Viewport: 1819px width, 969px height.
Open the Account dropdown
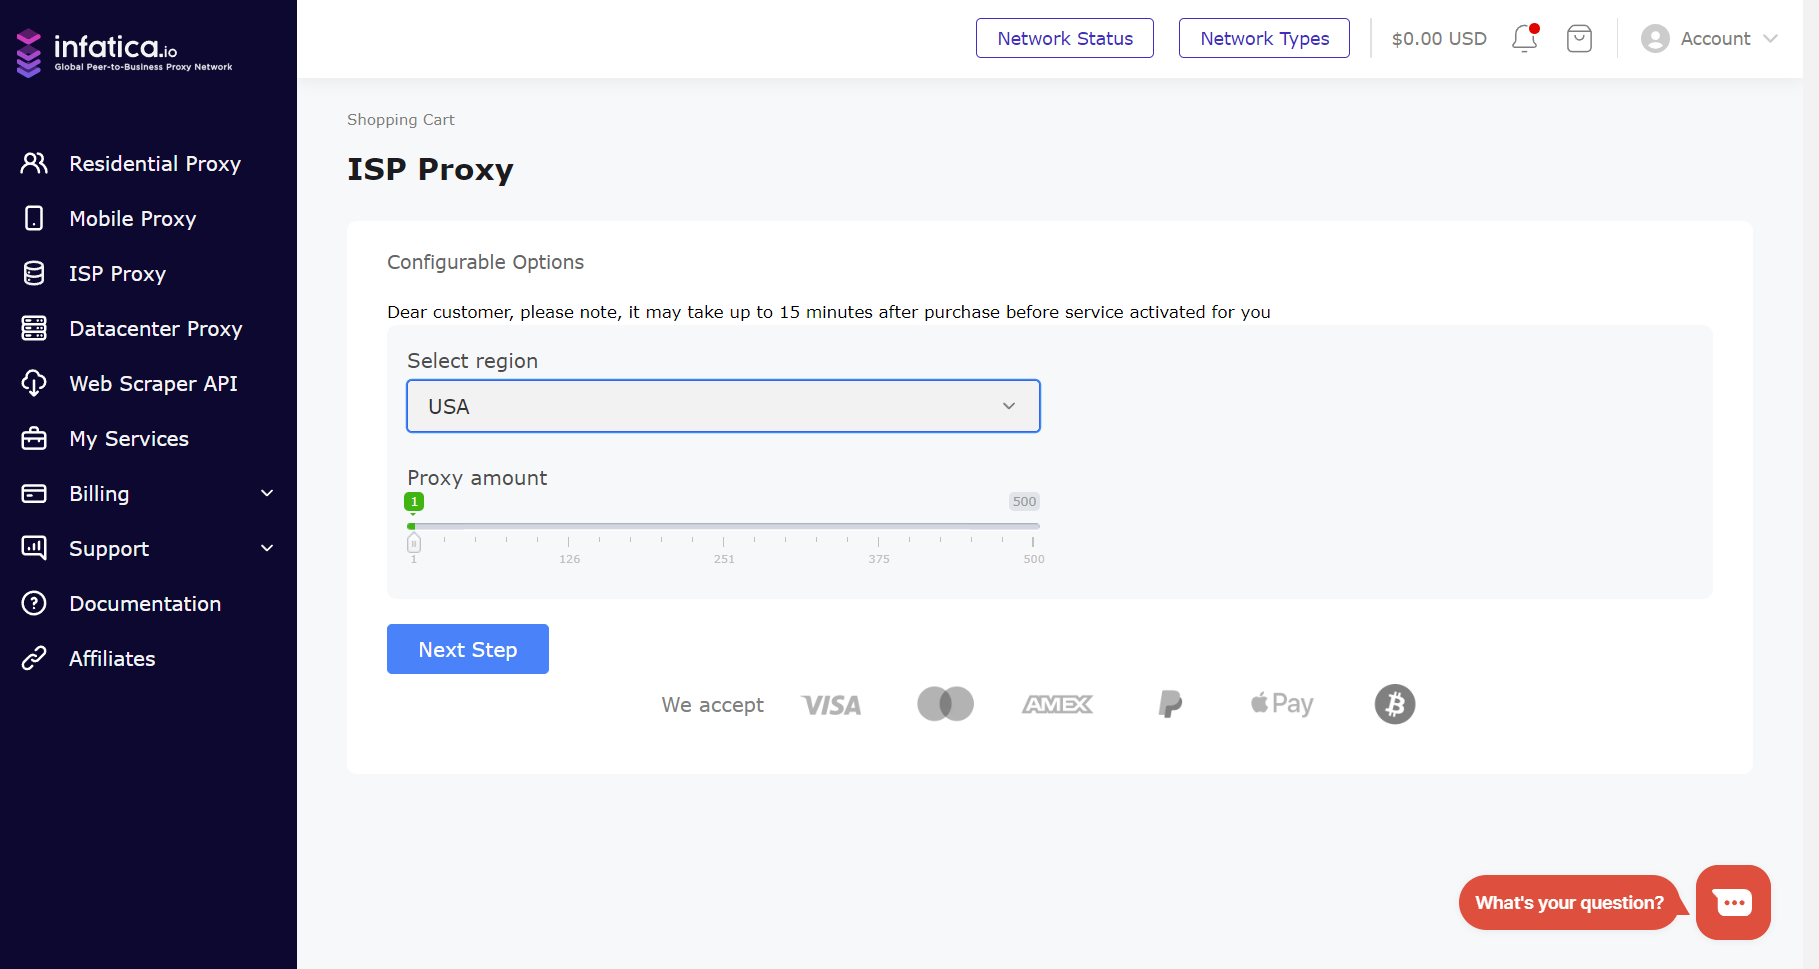(1710, 38)
